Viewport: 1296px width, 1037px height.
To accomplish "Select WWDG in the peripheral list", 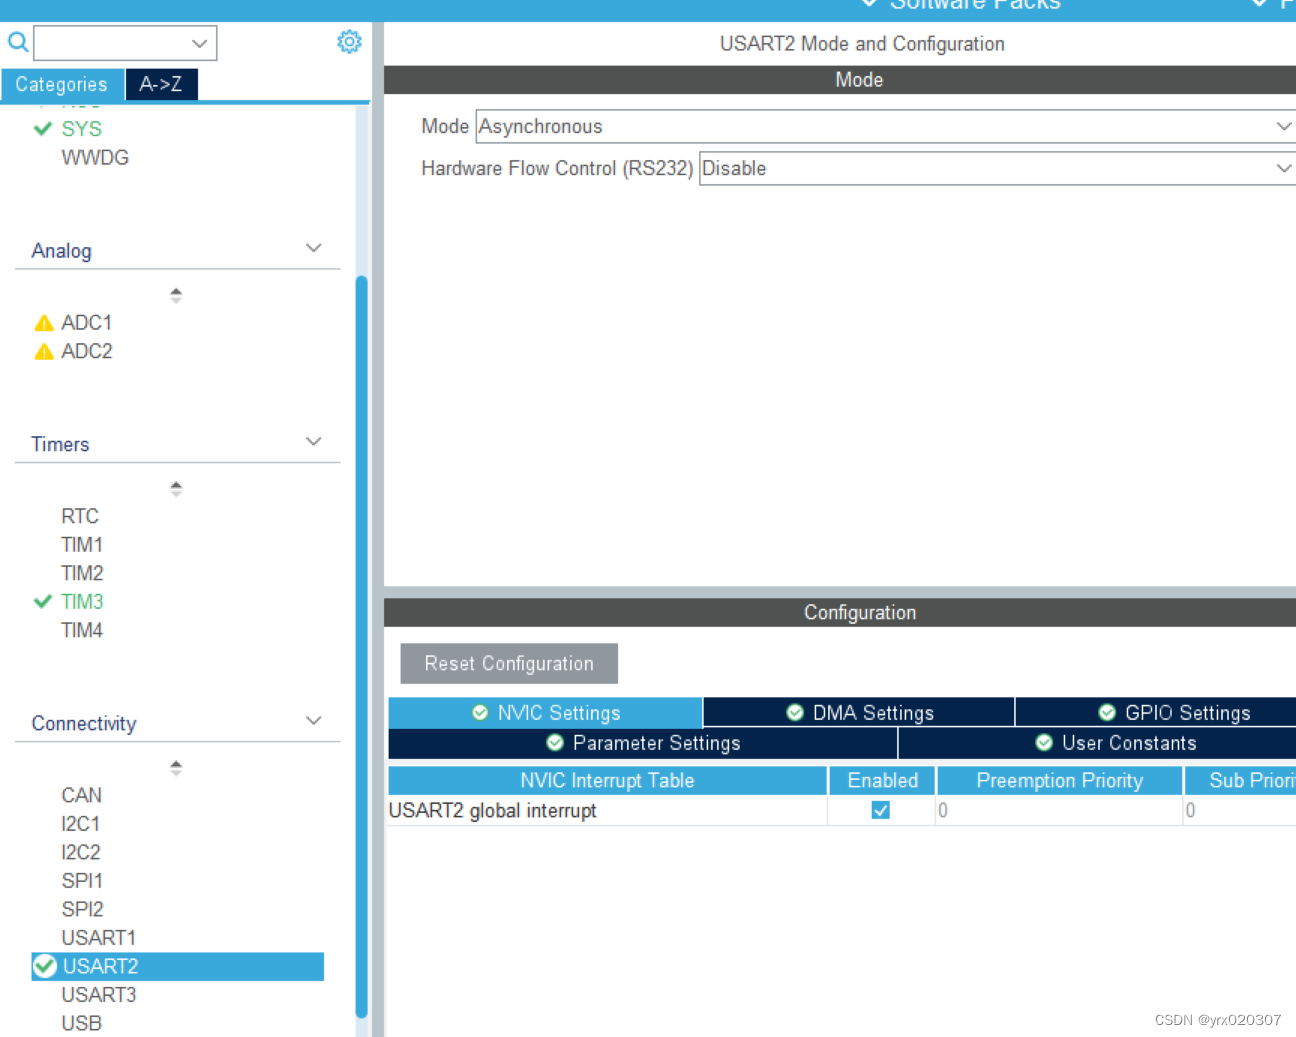I will pyautogui.click(x=95, y=158).
